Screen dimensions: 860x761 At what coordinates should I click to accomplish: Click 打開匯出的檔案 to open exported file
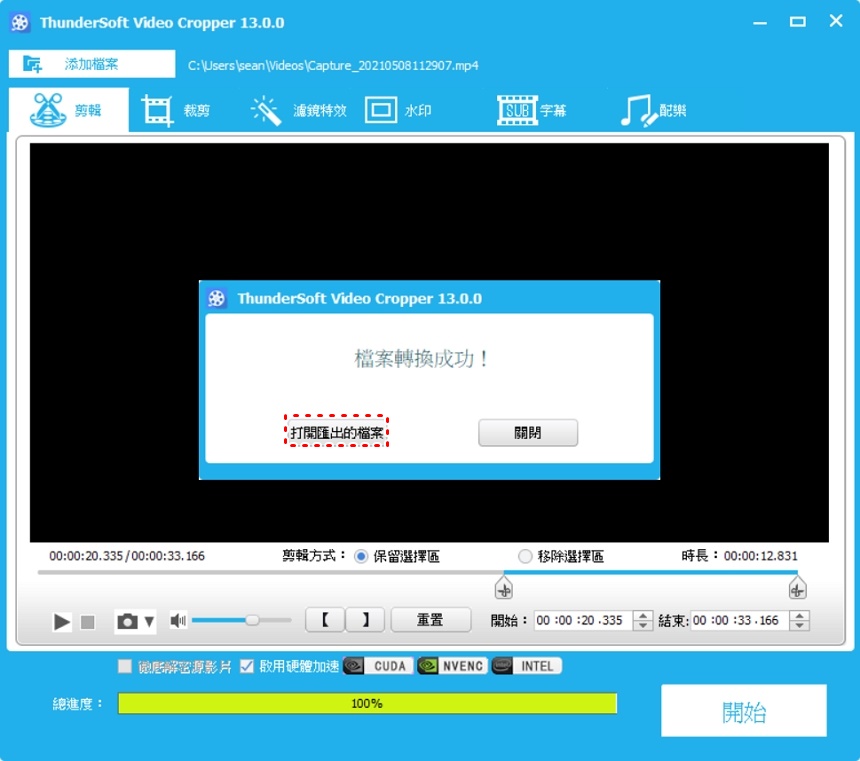tap(337, 433)
